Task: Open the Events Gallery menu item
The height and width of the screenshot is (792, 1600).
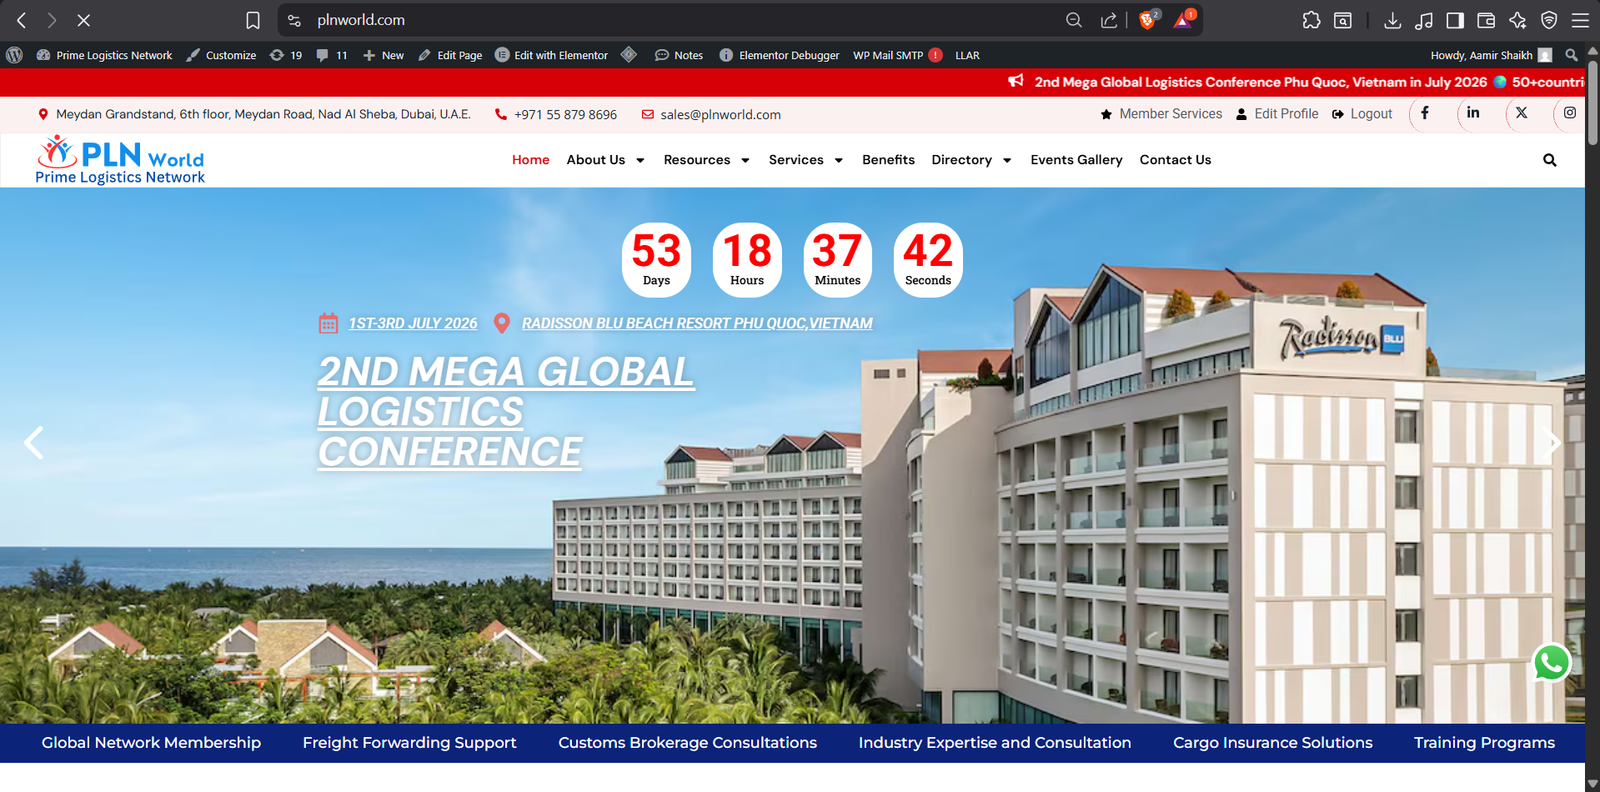Action: (1076, 160)
